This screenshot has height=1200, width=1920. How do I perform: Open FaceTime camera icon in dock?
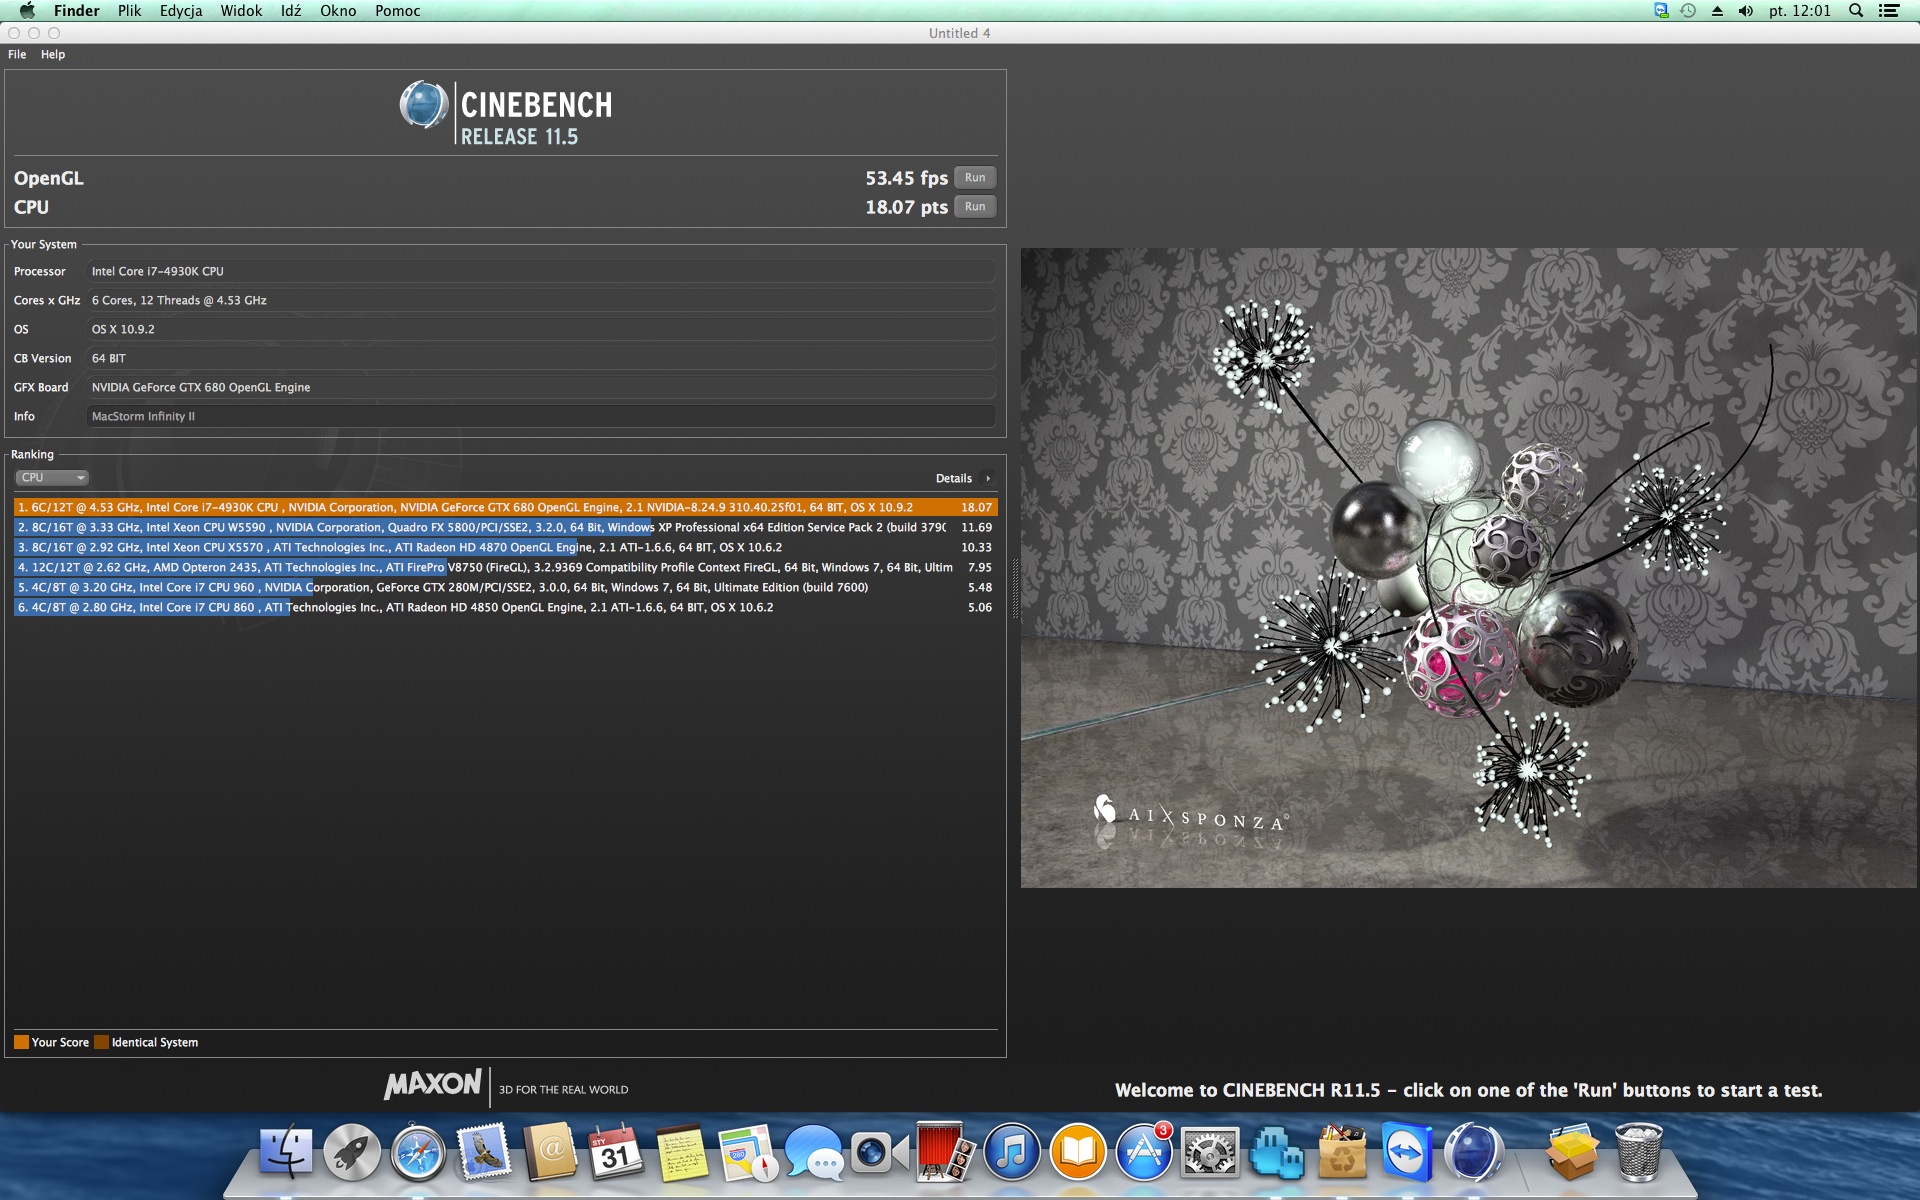[x=880, y=1153]
